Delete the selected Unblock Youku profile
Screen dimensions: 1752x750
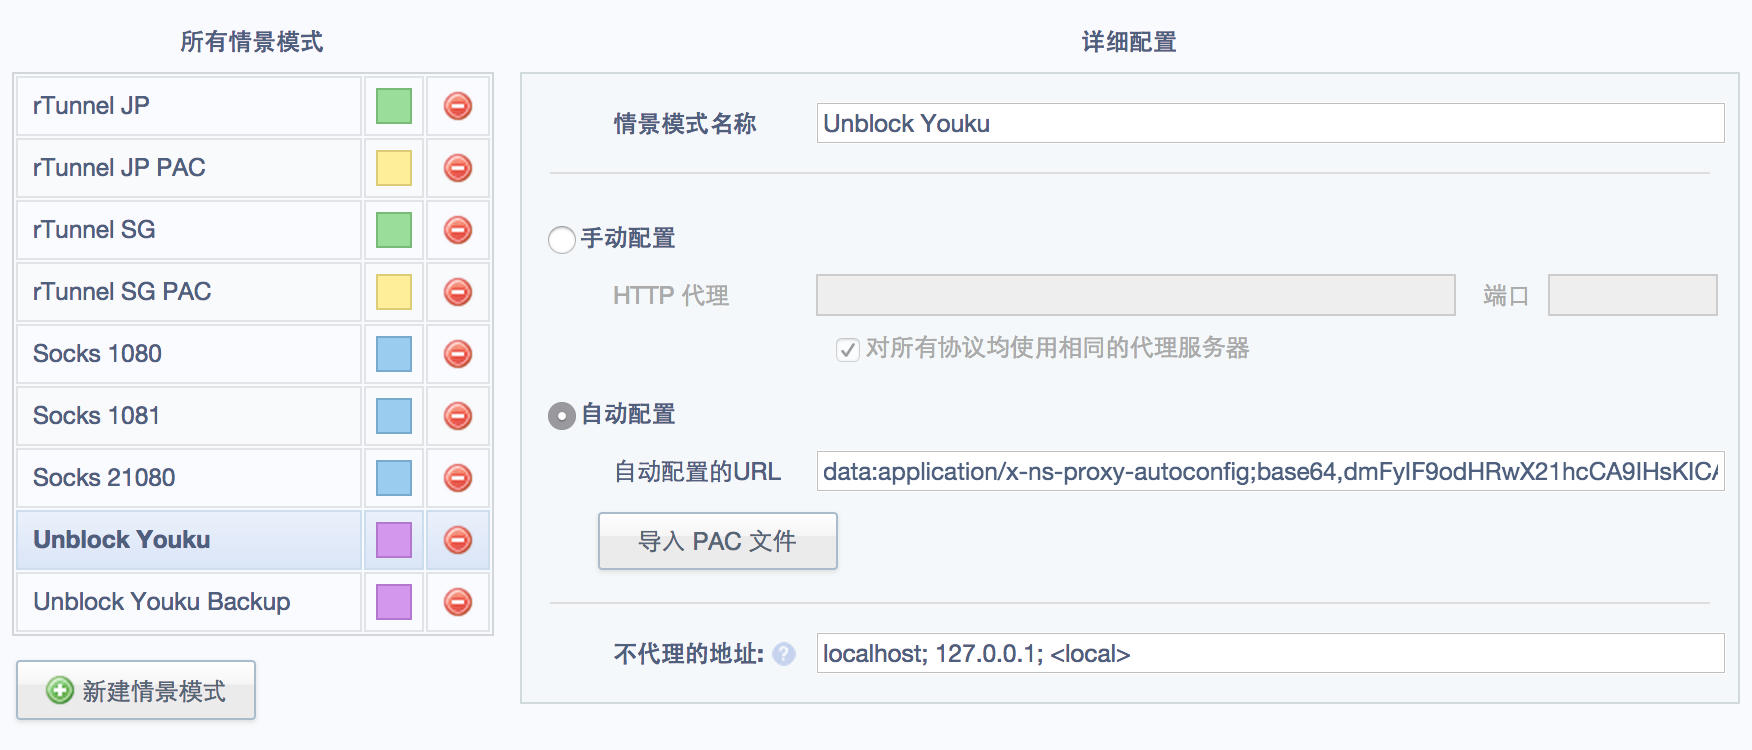coord(458,540)
